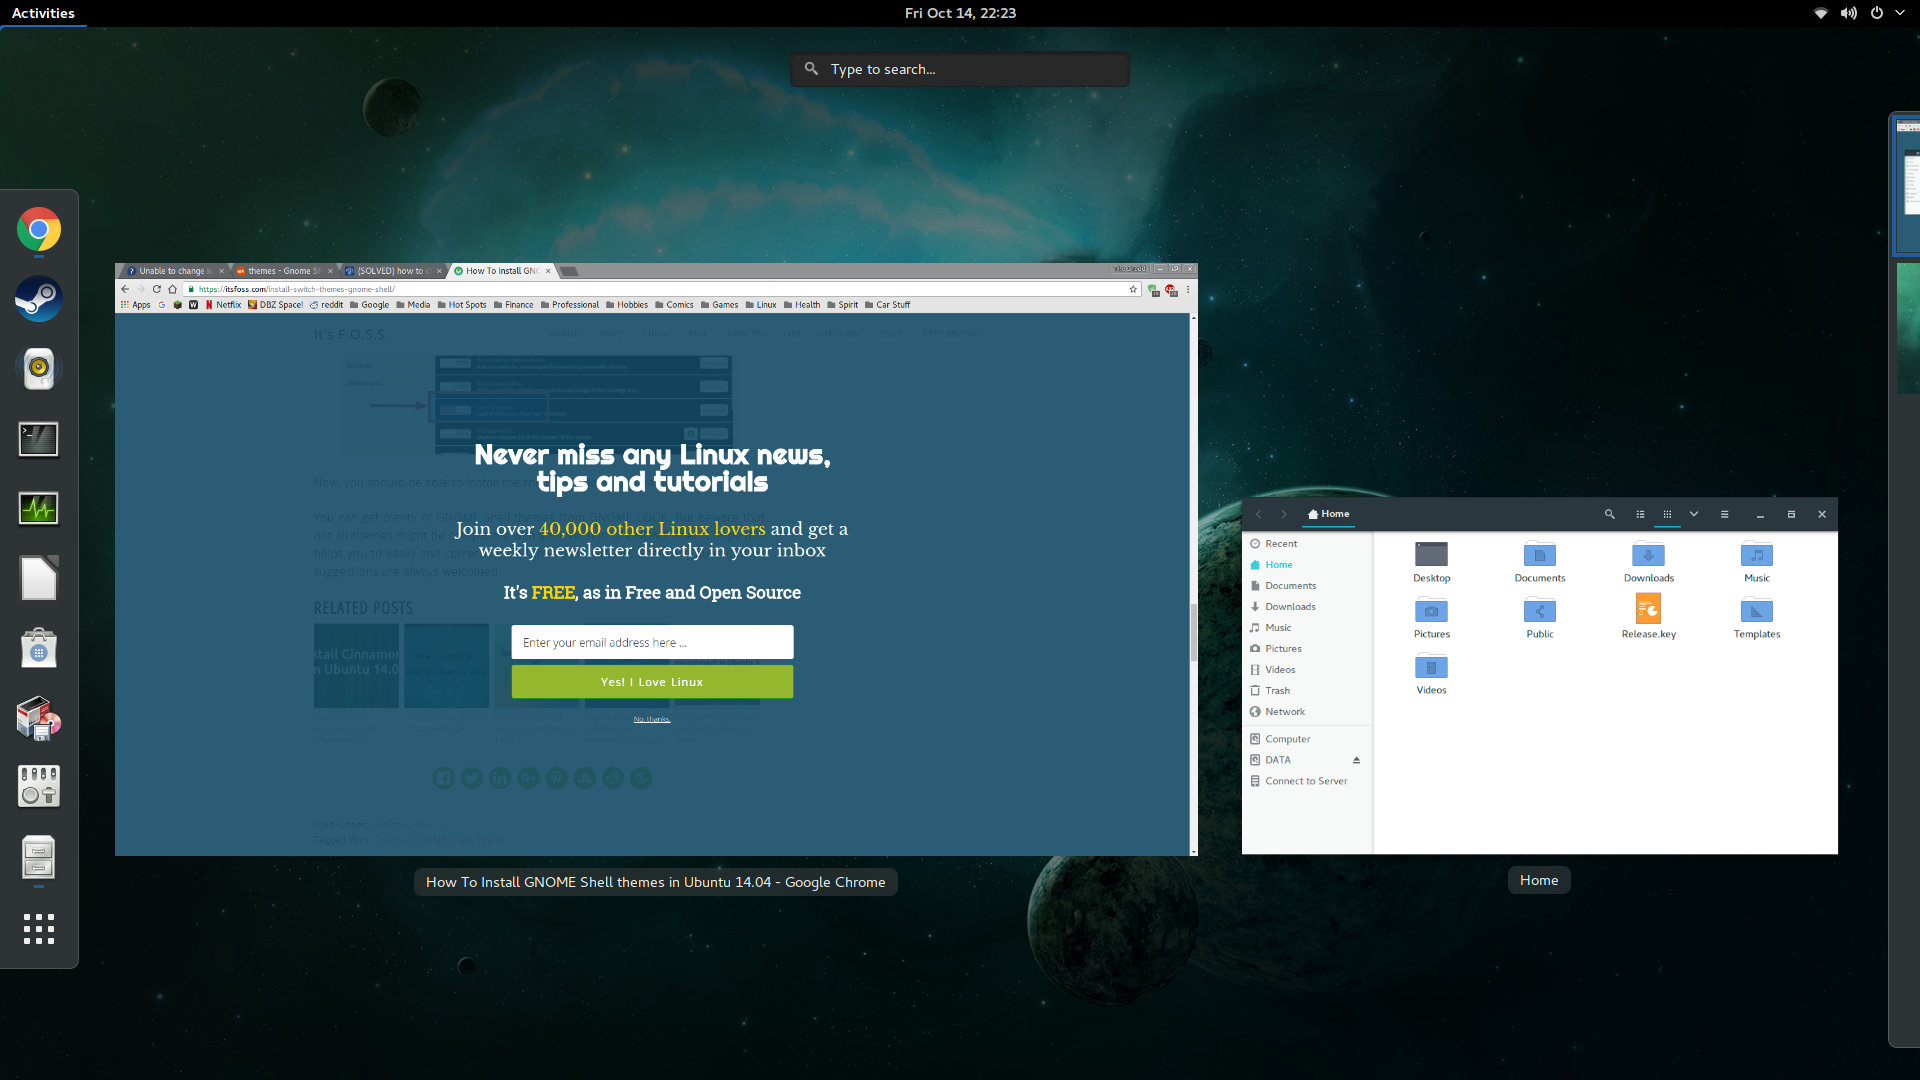This screenshot has height=1080, width=1920.
Task: Select the workspace thumbnail on right edge
Action: [1908, 185]
